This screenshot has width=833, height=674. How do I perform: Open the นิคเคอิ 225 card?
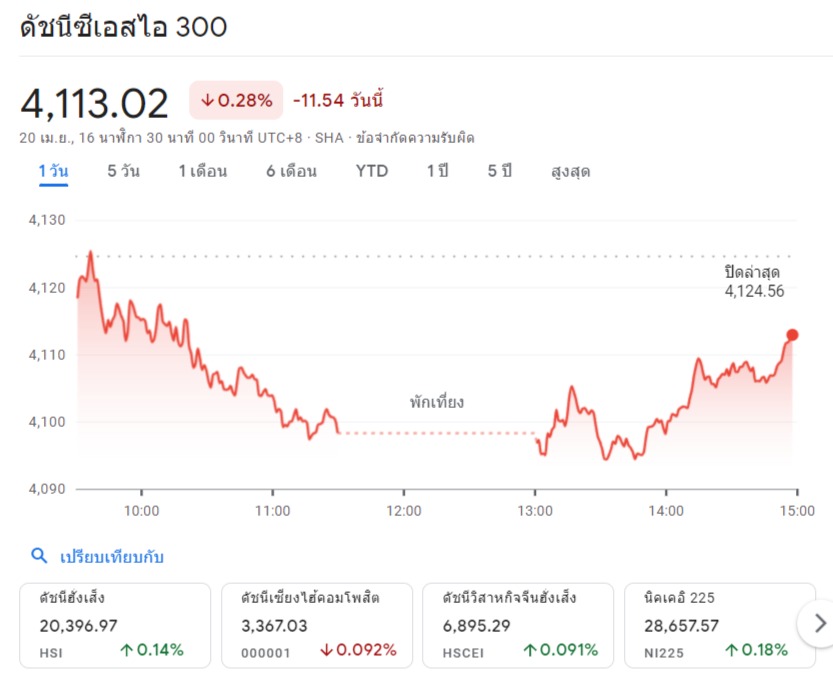pyautogui.click(x=708, y=625)
